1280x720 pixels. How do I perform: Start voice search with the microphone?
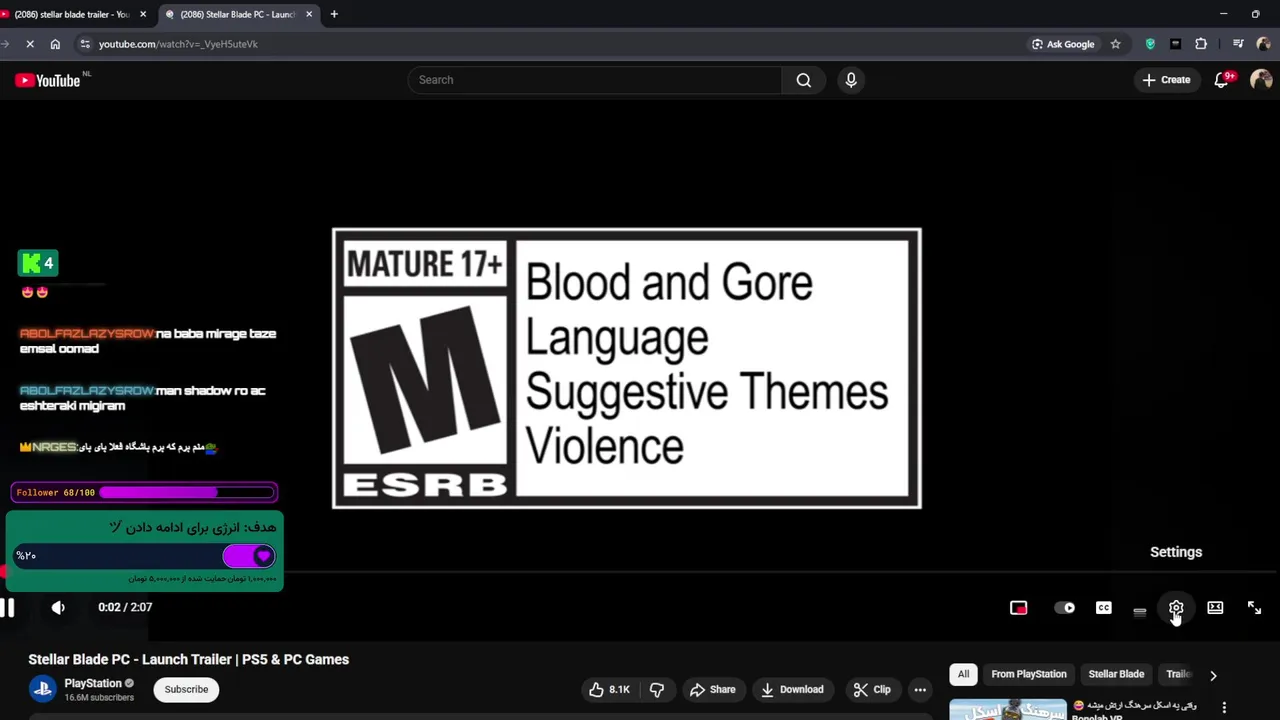point(851,80)
